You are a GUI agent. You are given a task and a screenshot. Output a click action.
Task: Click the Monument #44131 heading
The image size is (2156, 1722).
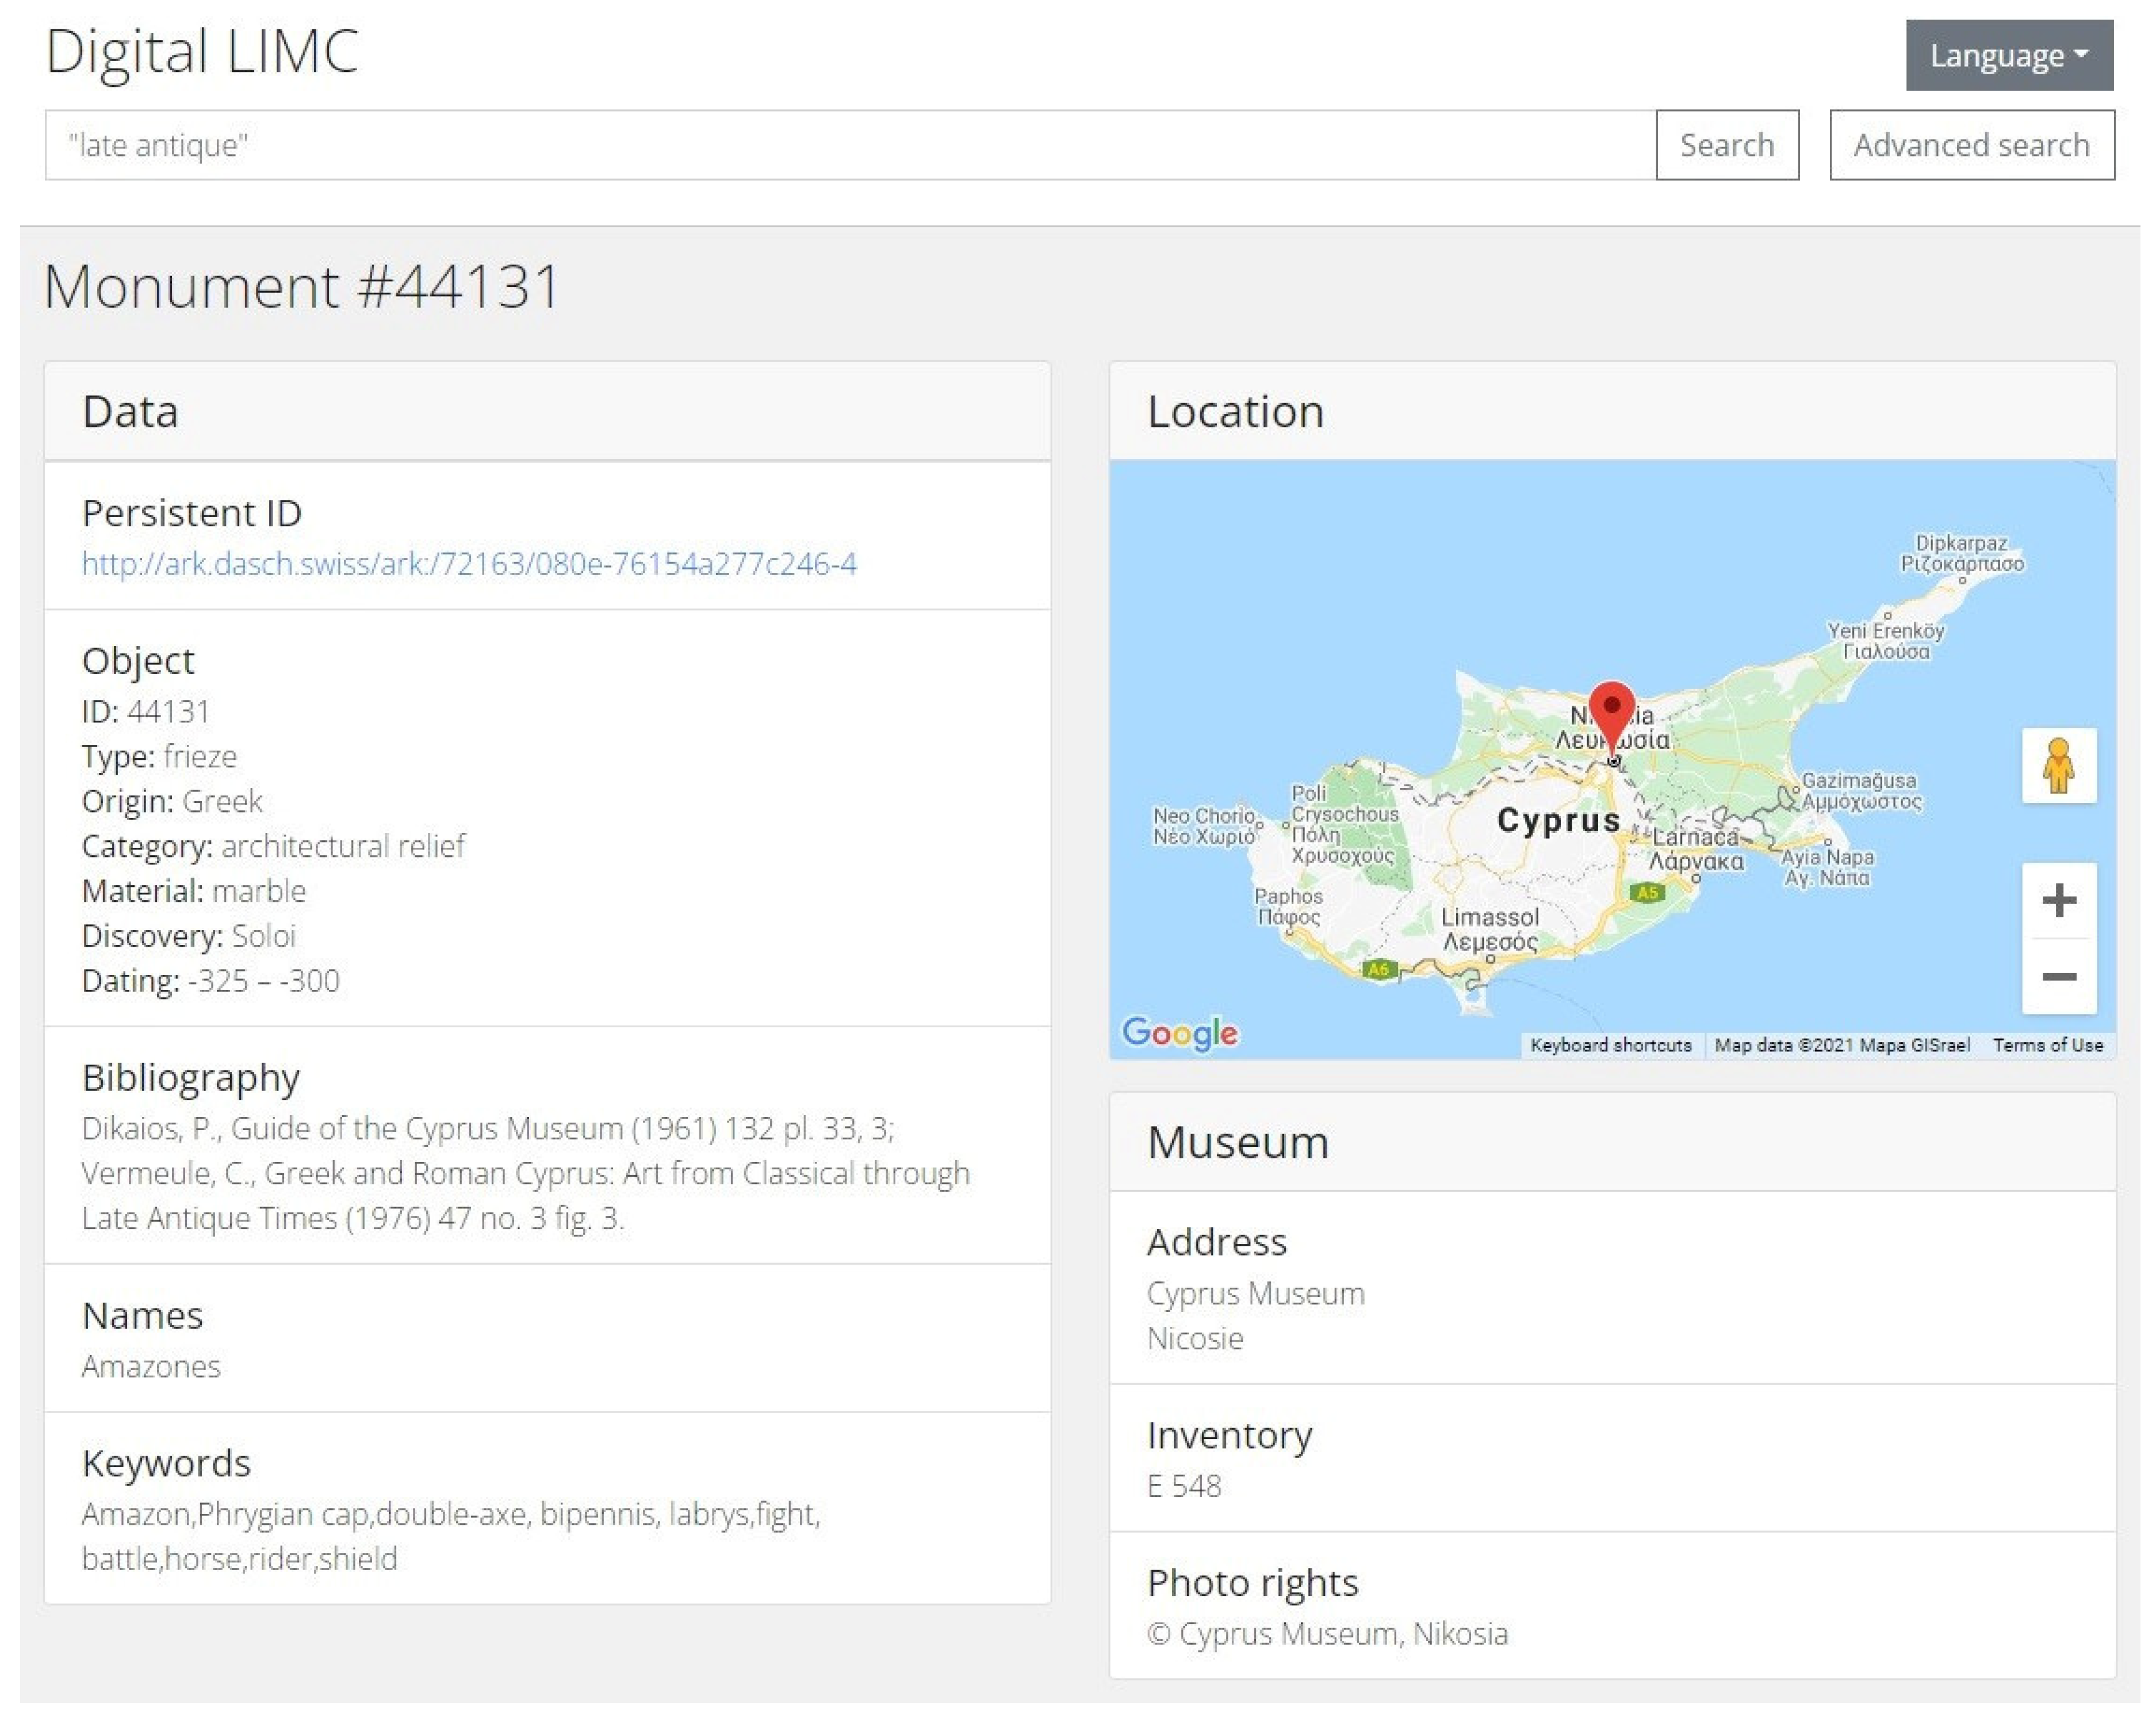pos(301,287)
